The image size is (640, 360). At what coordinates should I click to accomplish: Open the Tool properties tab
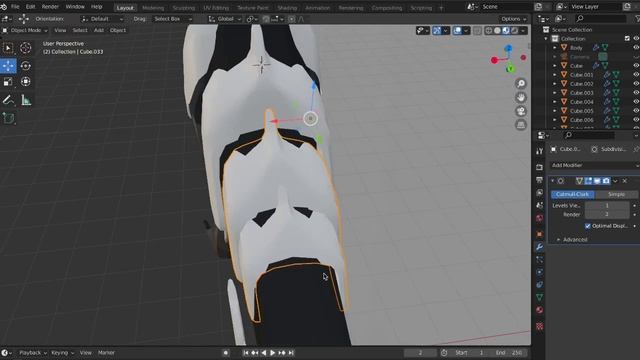point(540,151)
